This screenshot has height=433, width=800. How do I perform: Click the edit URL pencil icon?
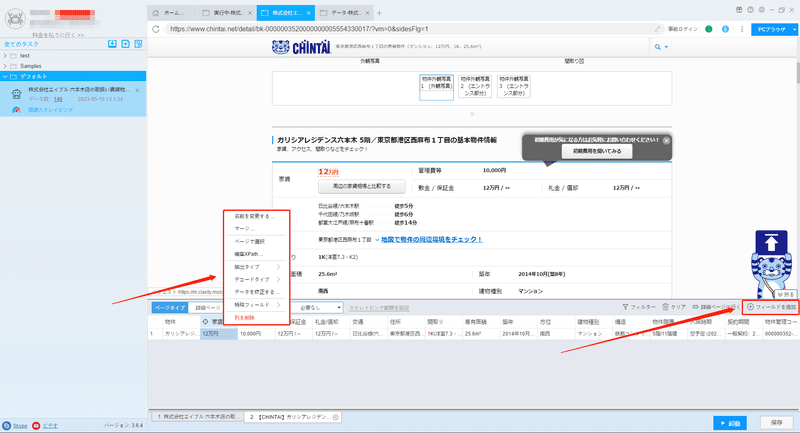point(658,29)
